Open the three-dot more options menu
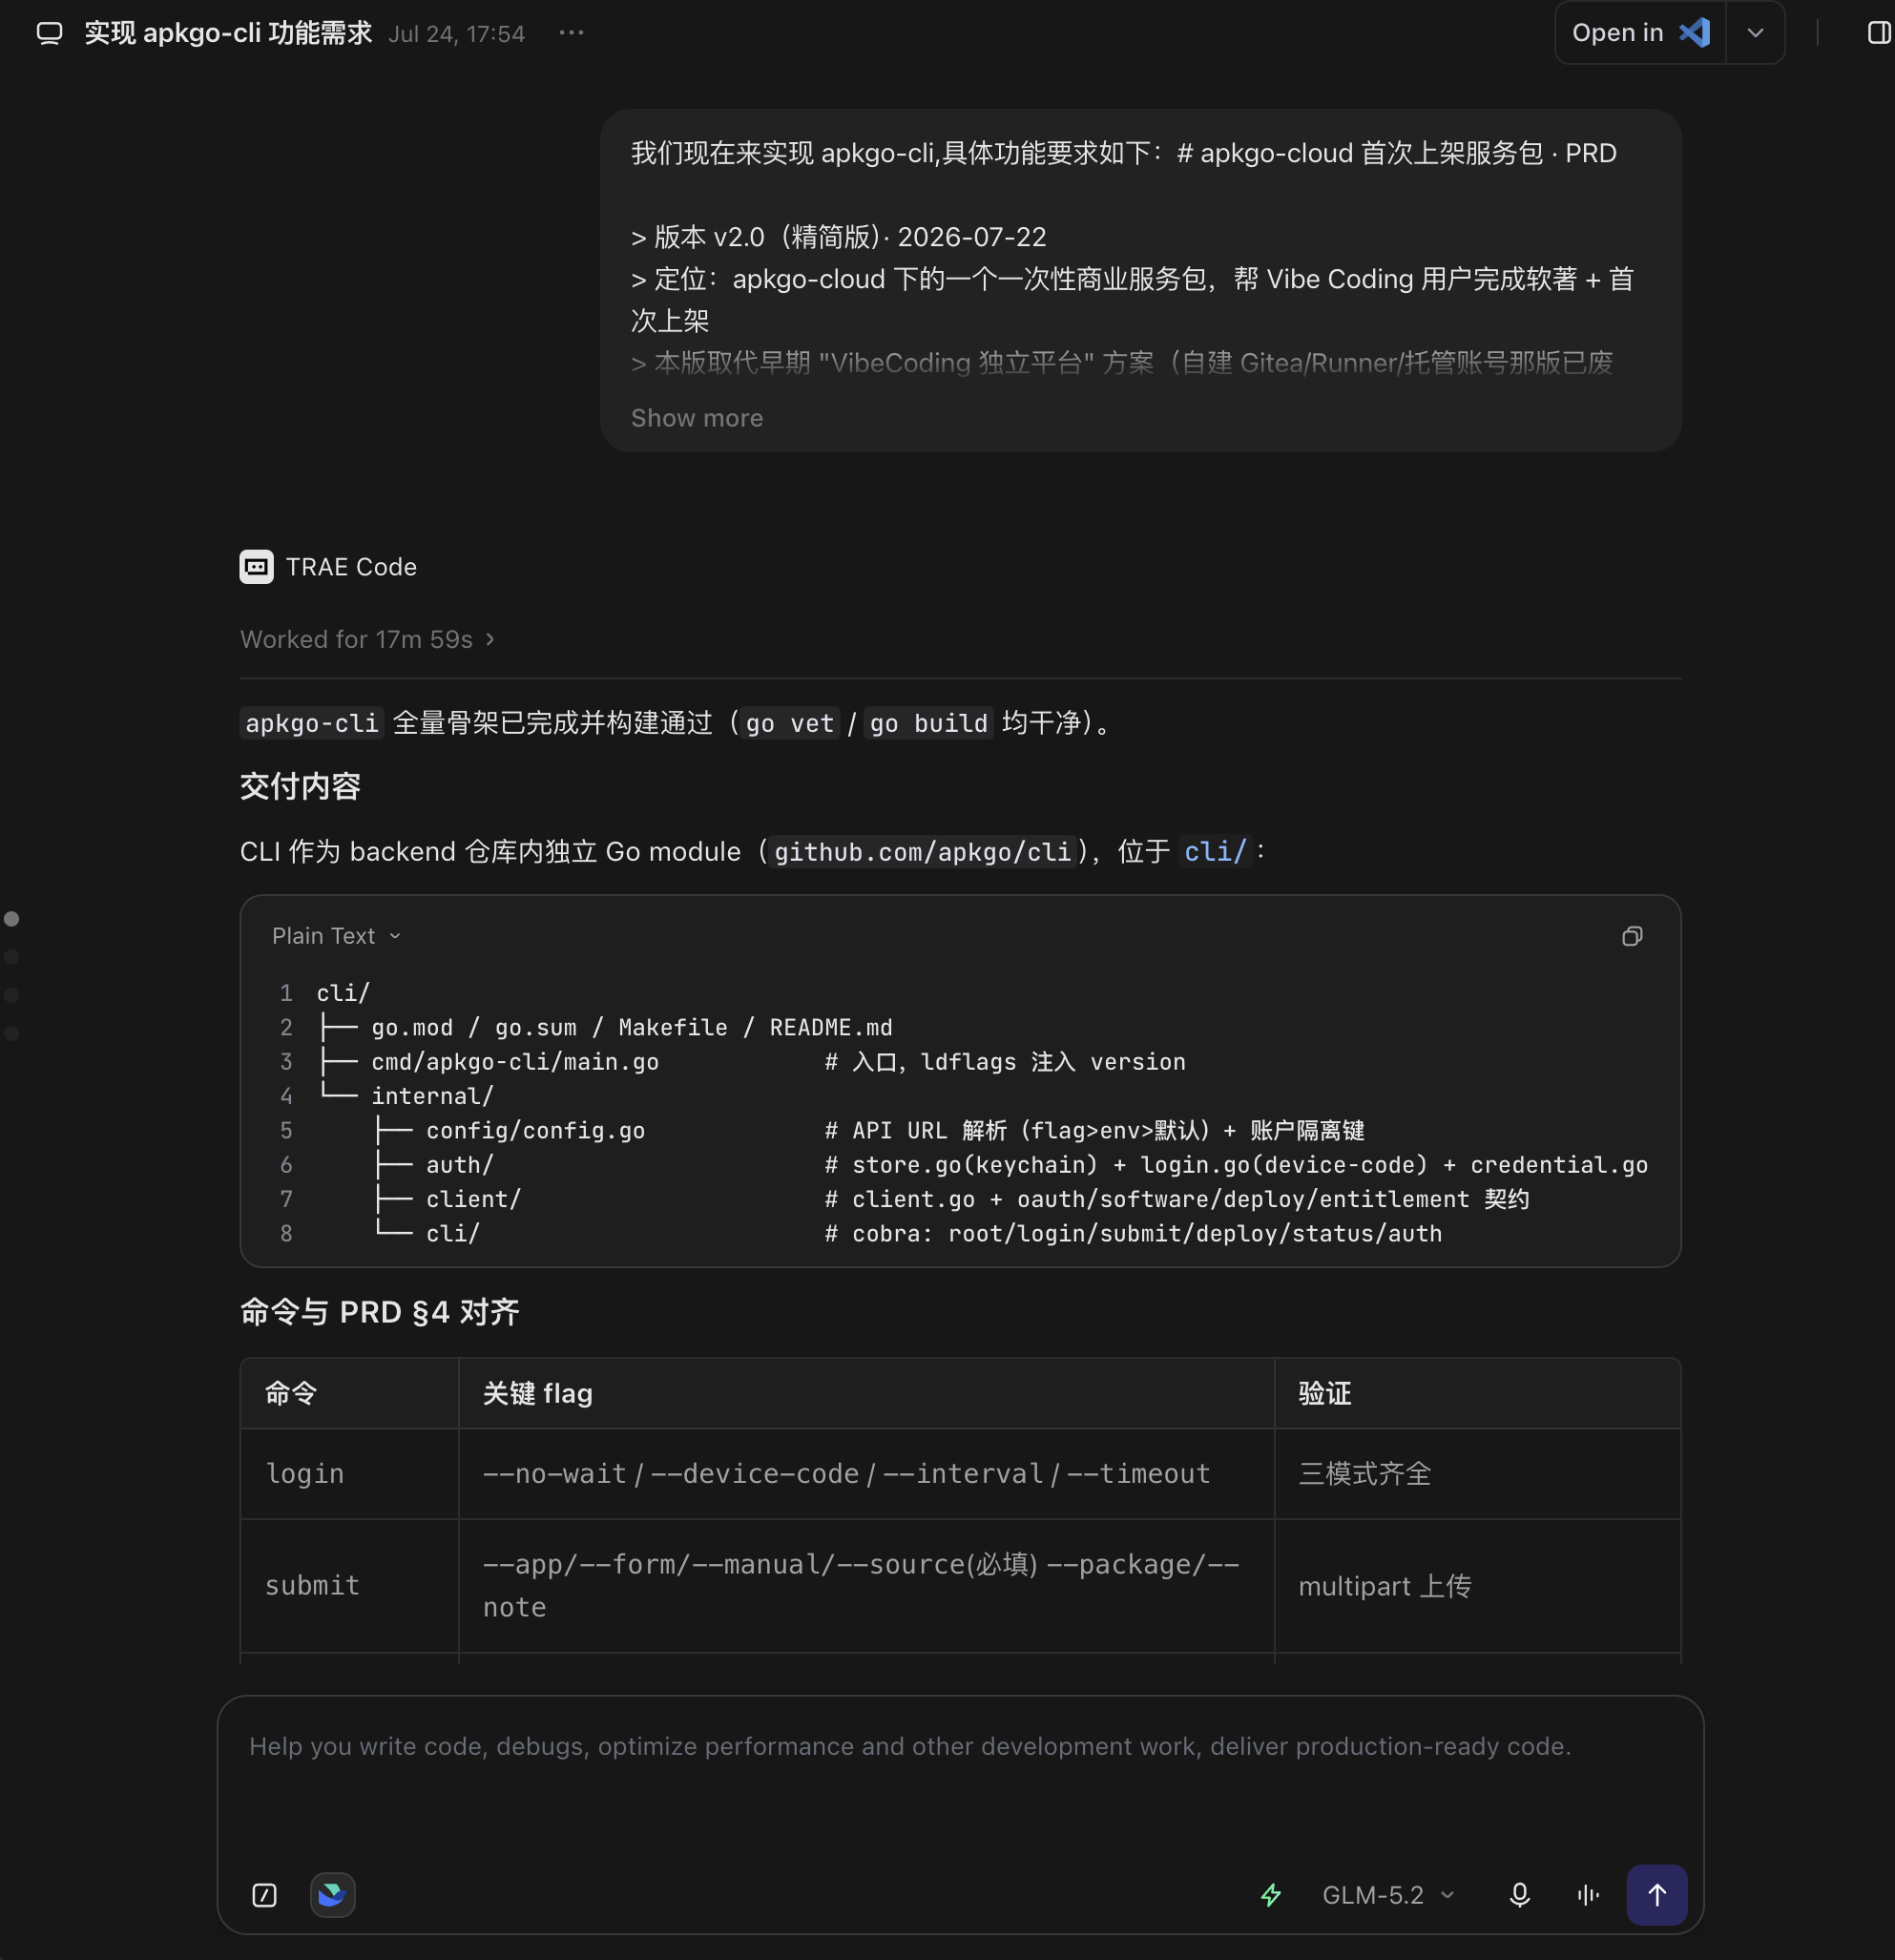Image resolution: width=1895 pixels, height=1960 pixels. coord(571,33)
